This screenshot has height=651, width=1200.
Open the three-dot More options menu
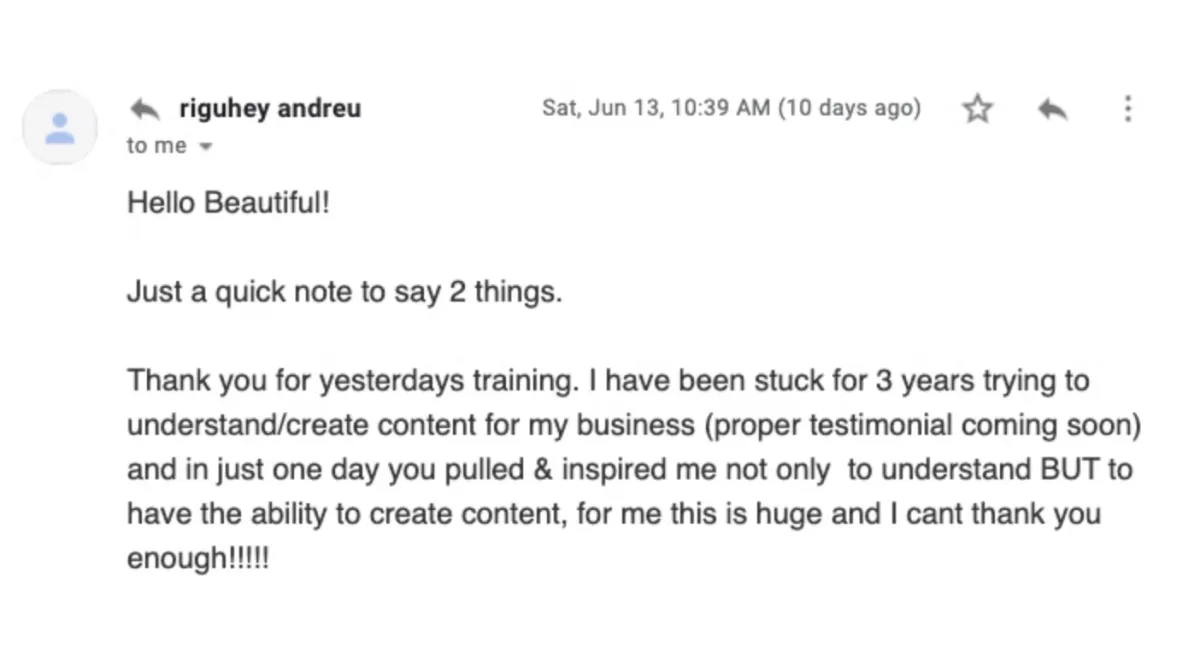pyautogui.click(x=1128, y=108)
